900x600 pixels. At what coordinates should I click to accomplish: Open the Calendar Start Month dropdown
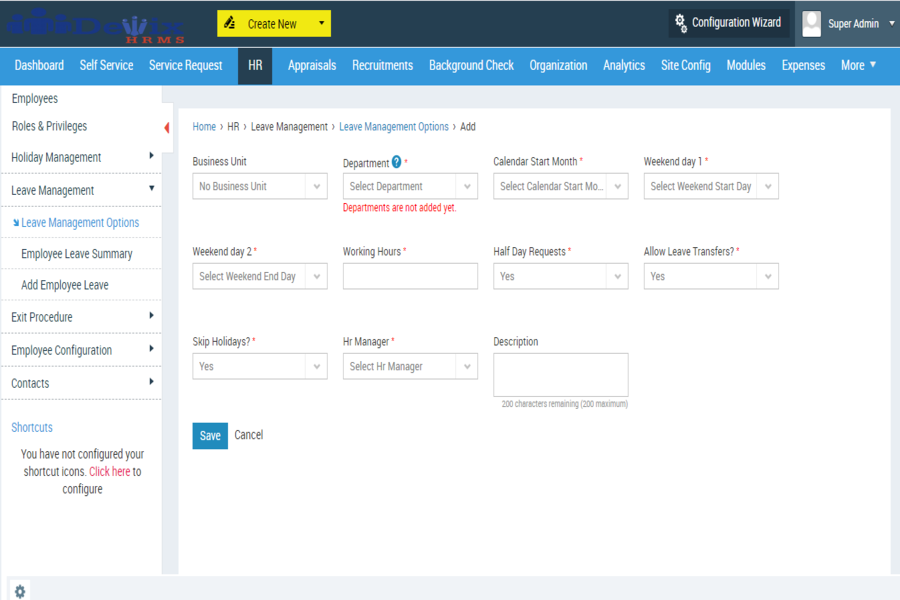tap(561, 186)
